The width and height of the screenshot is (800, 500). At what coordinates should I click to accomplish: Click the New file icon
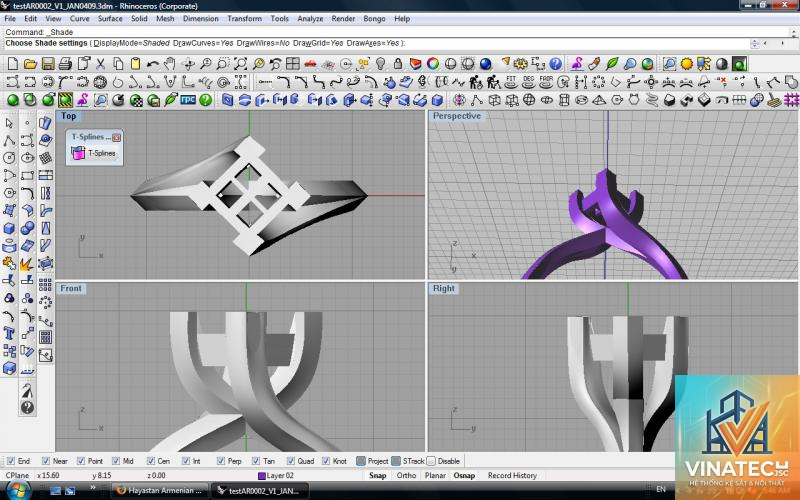13,64
